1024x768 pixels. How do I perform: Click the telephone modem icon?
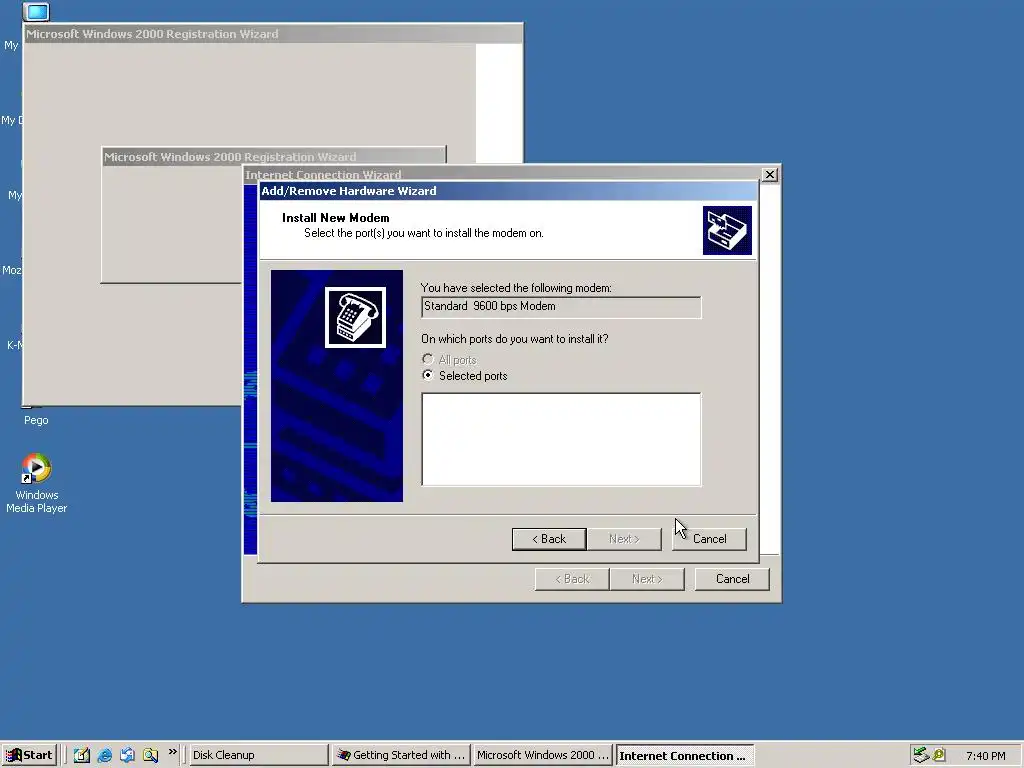point(355,317)
